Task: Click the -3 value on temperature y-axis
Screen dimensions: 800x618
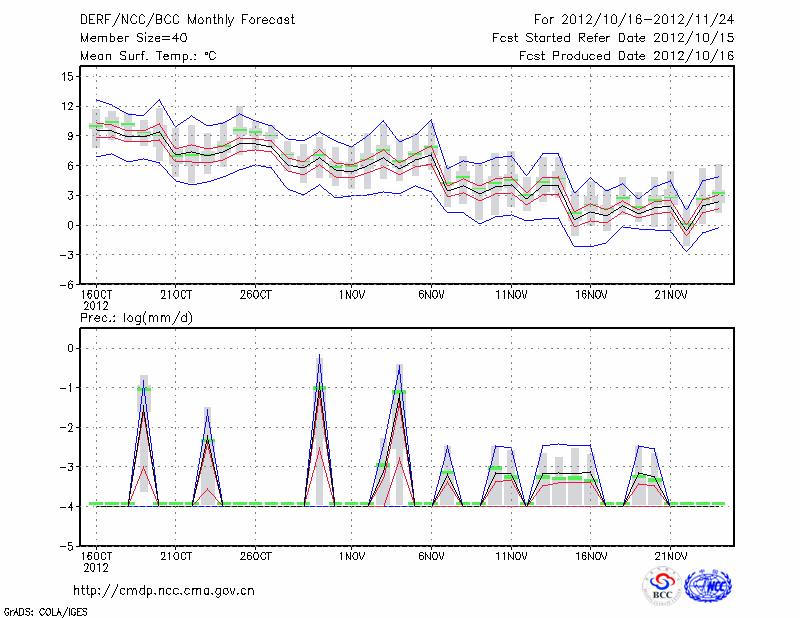Action: click(67, 255)
